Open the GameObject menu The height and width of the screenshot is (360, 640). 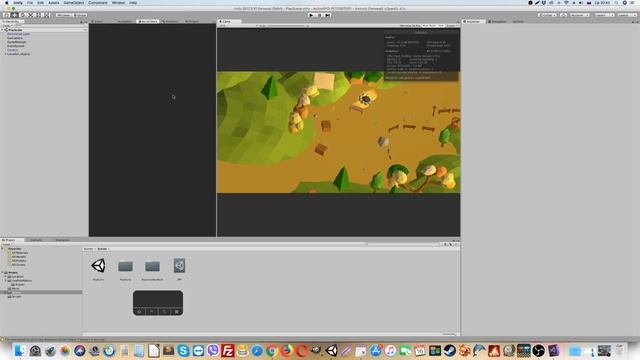[73, 2]
